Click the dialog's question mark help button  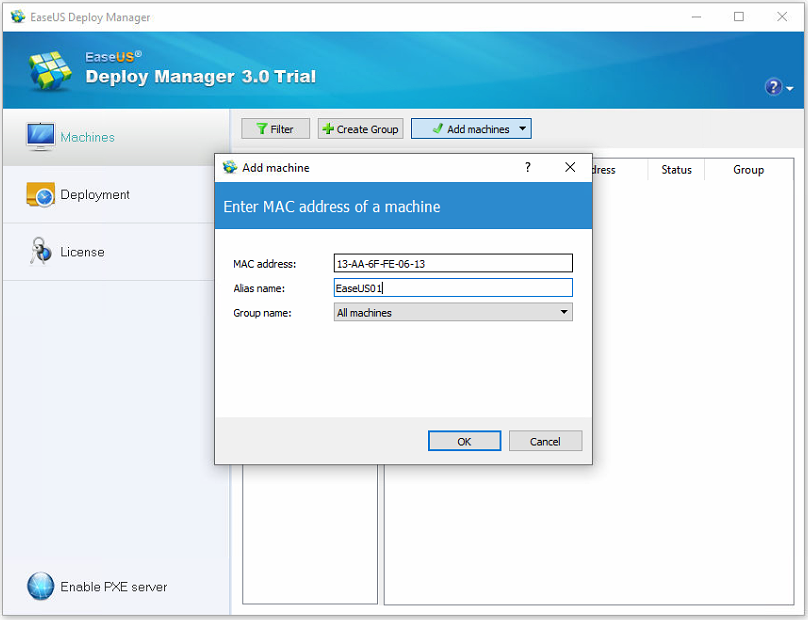tap(528, 167)
